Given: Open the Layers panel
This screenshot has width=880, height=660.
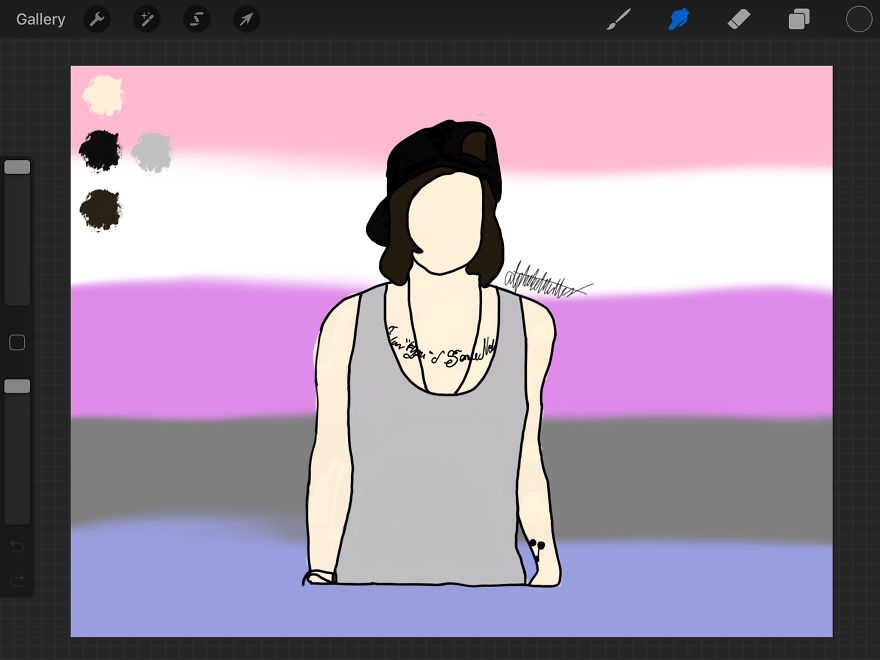Looking at the screenshot, I should pyautogui.click(x=799, y=18).
